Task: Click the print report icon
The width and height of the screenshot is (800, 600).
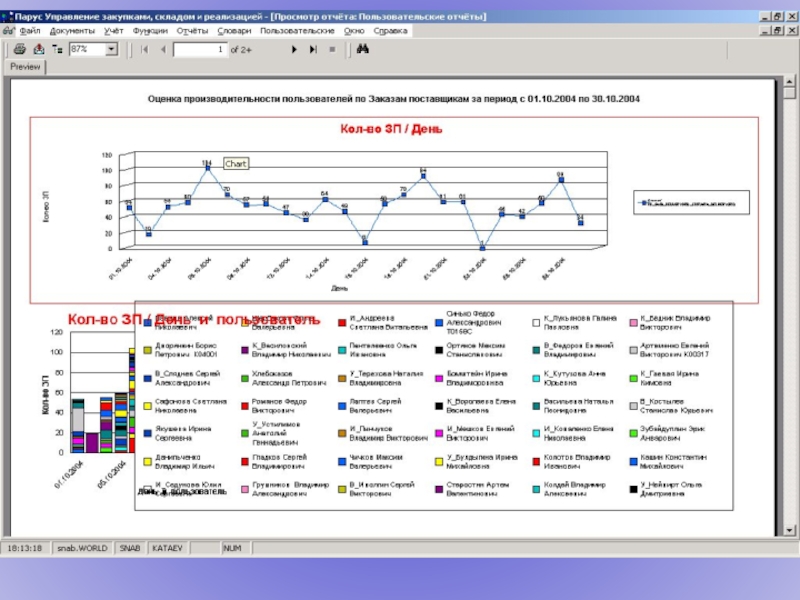Action: 20,48
